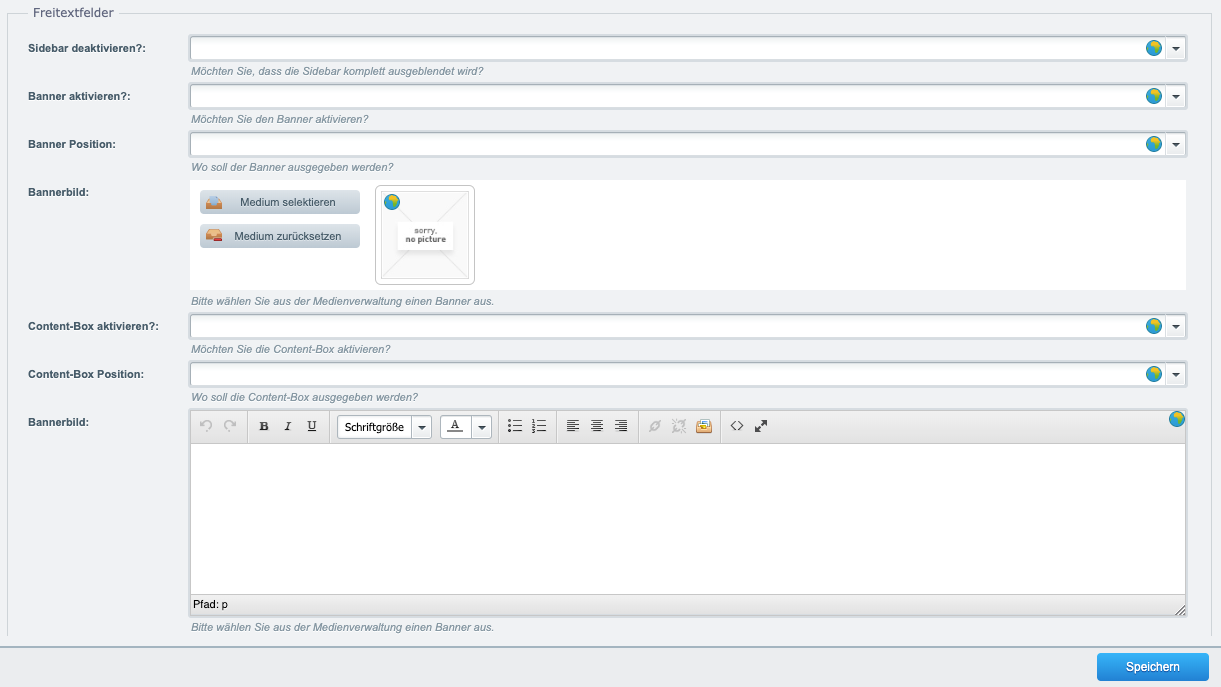The width and height of the screenshot is (1221, 687).
Task: Click help text 'Möchten Sie den Banner aktivieren?'
Action: (x=279, y=119)
